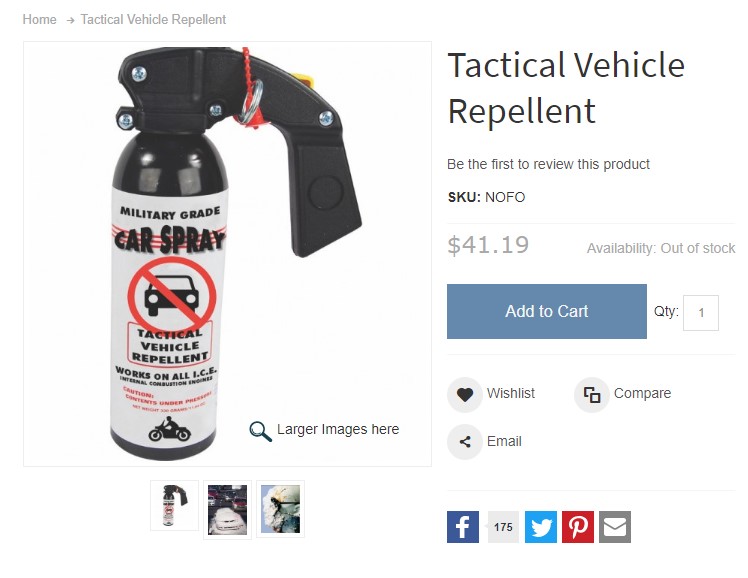
Task: Click Be the first to review link
Action: click(x=548, y=164)
